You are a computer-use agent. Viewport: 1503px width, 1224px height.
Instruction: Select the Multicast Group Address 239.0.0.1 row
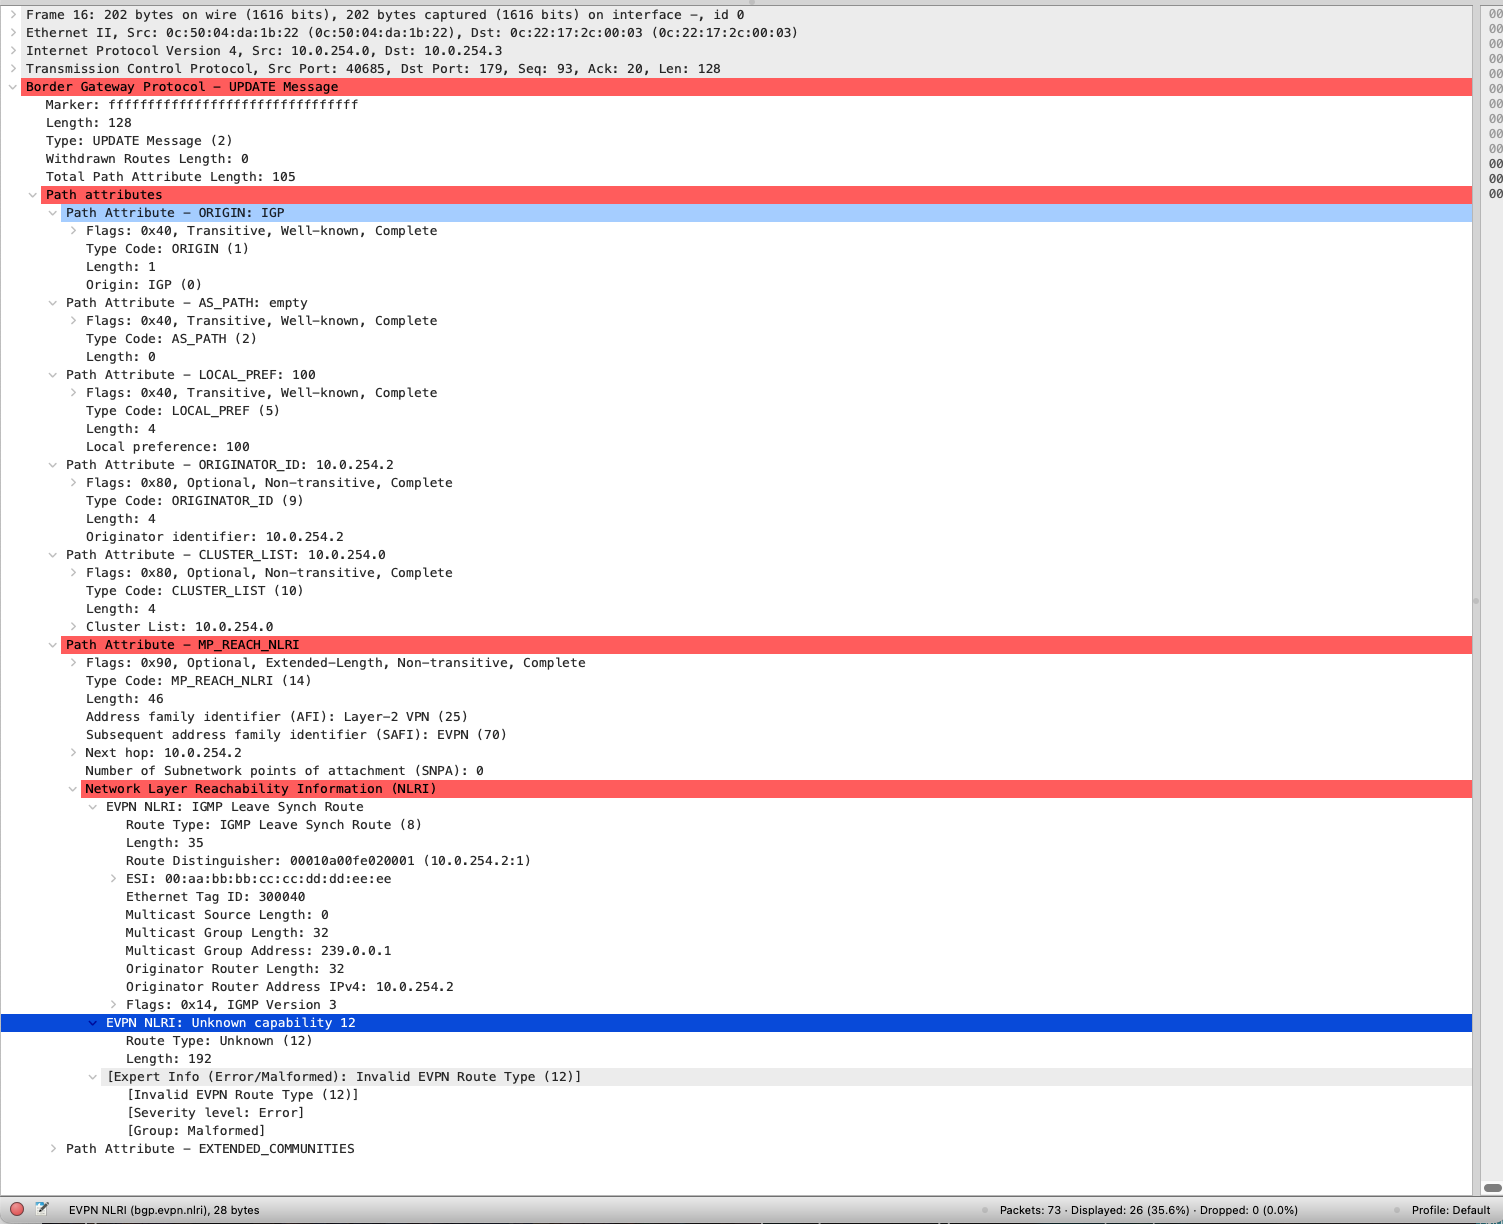(x=258, y=951)
